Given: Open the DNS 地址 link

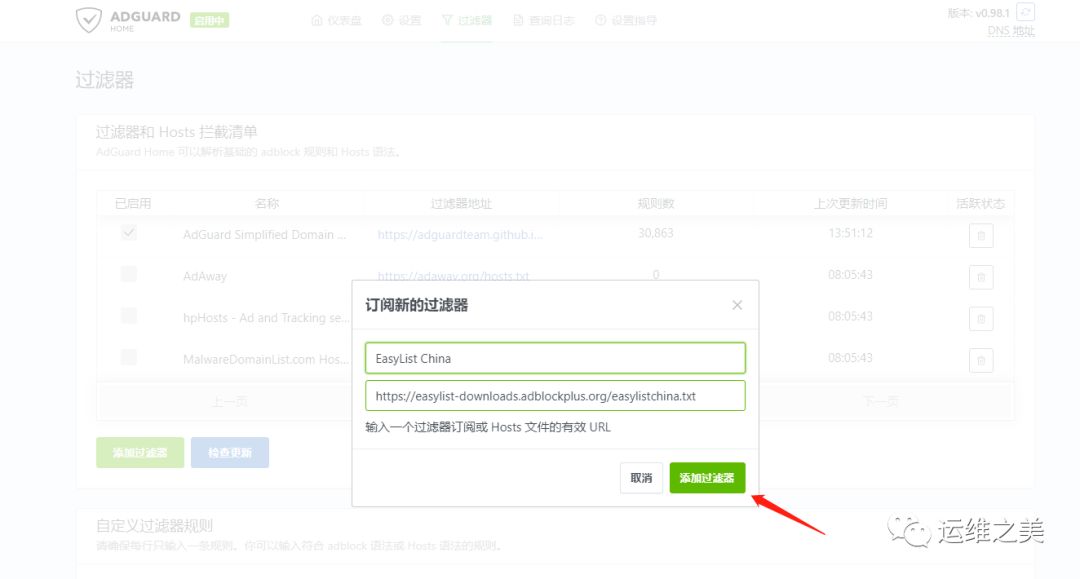Looking at the screenshot, I should click(1011, 31).
